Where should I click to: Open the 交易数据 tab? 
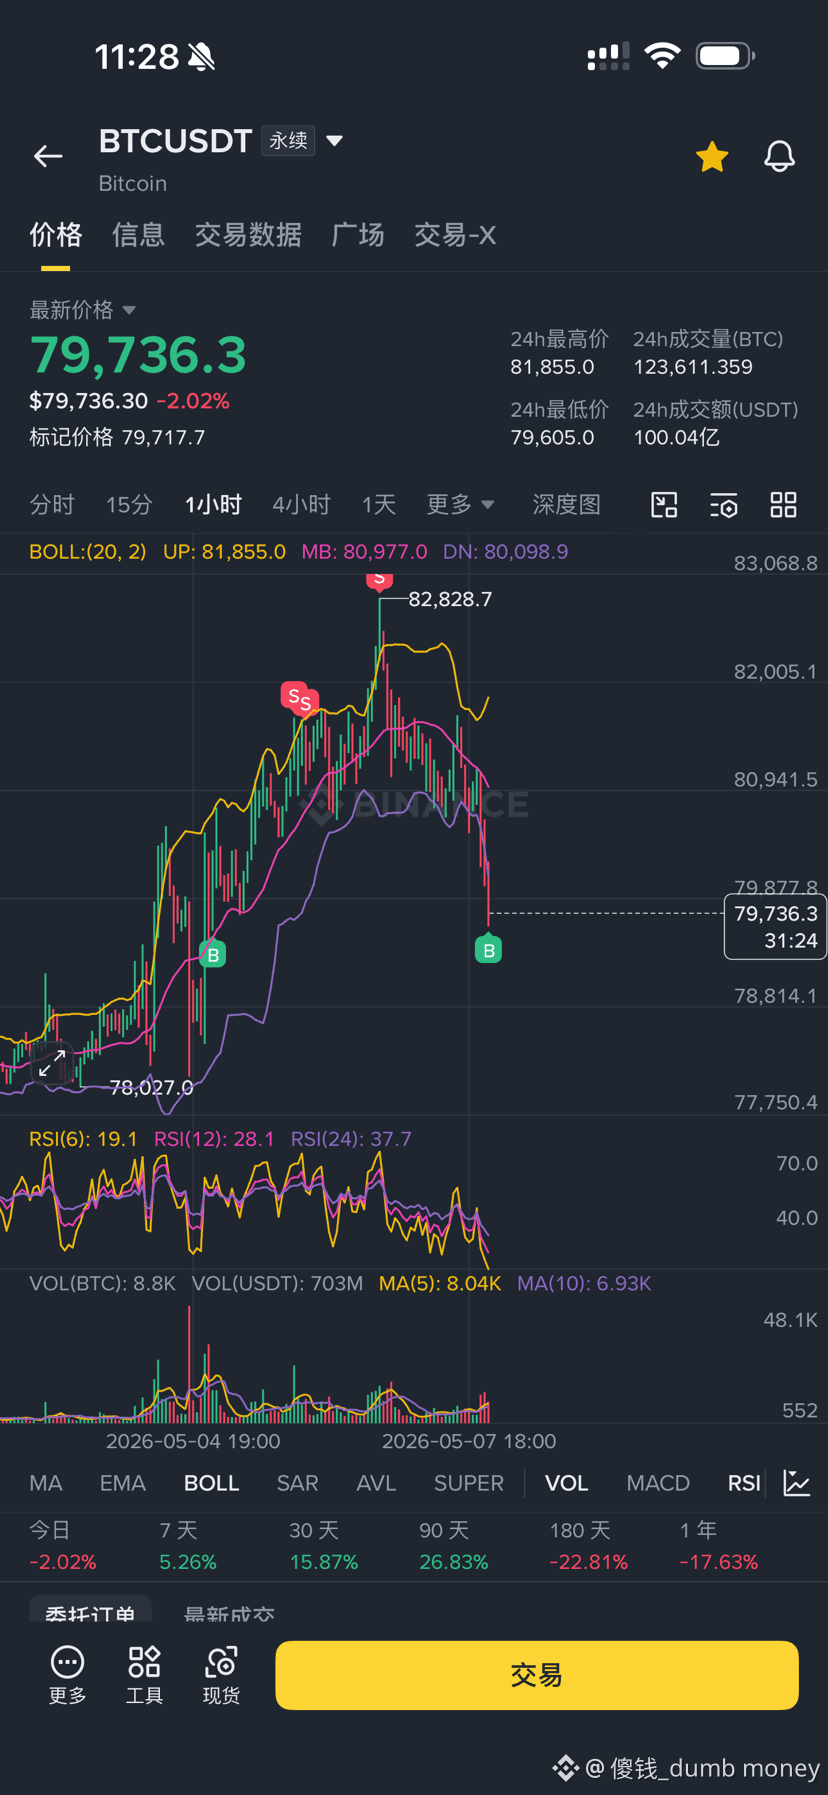click(x=248, y=235)
